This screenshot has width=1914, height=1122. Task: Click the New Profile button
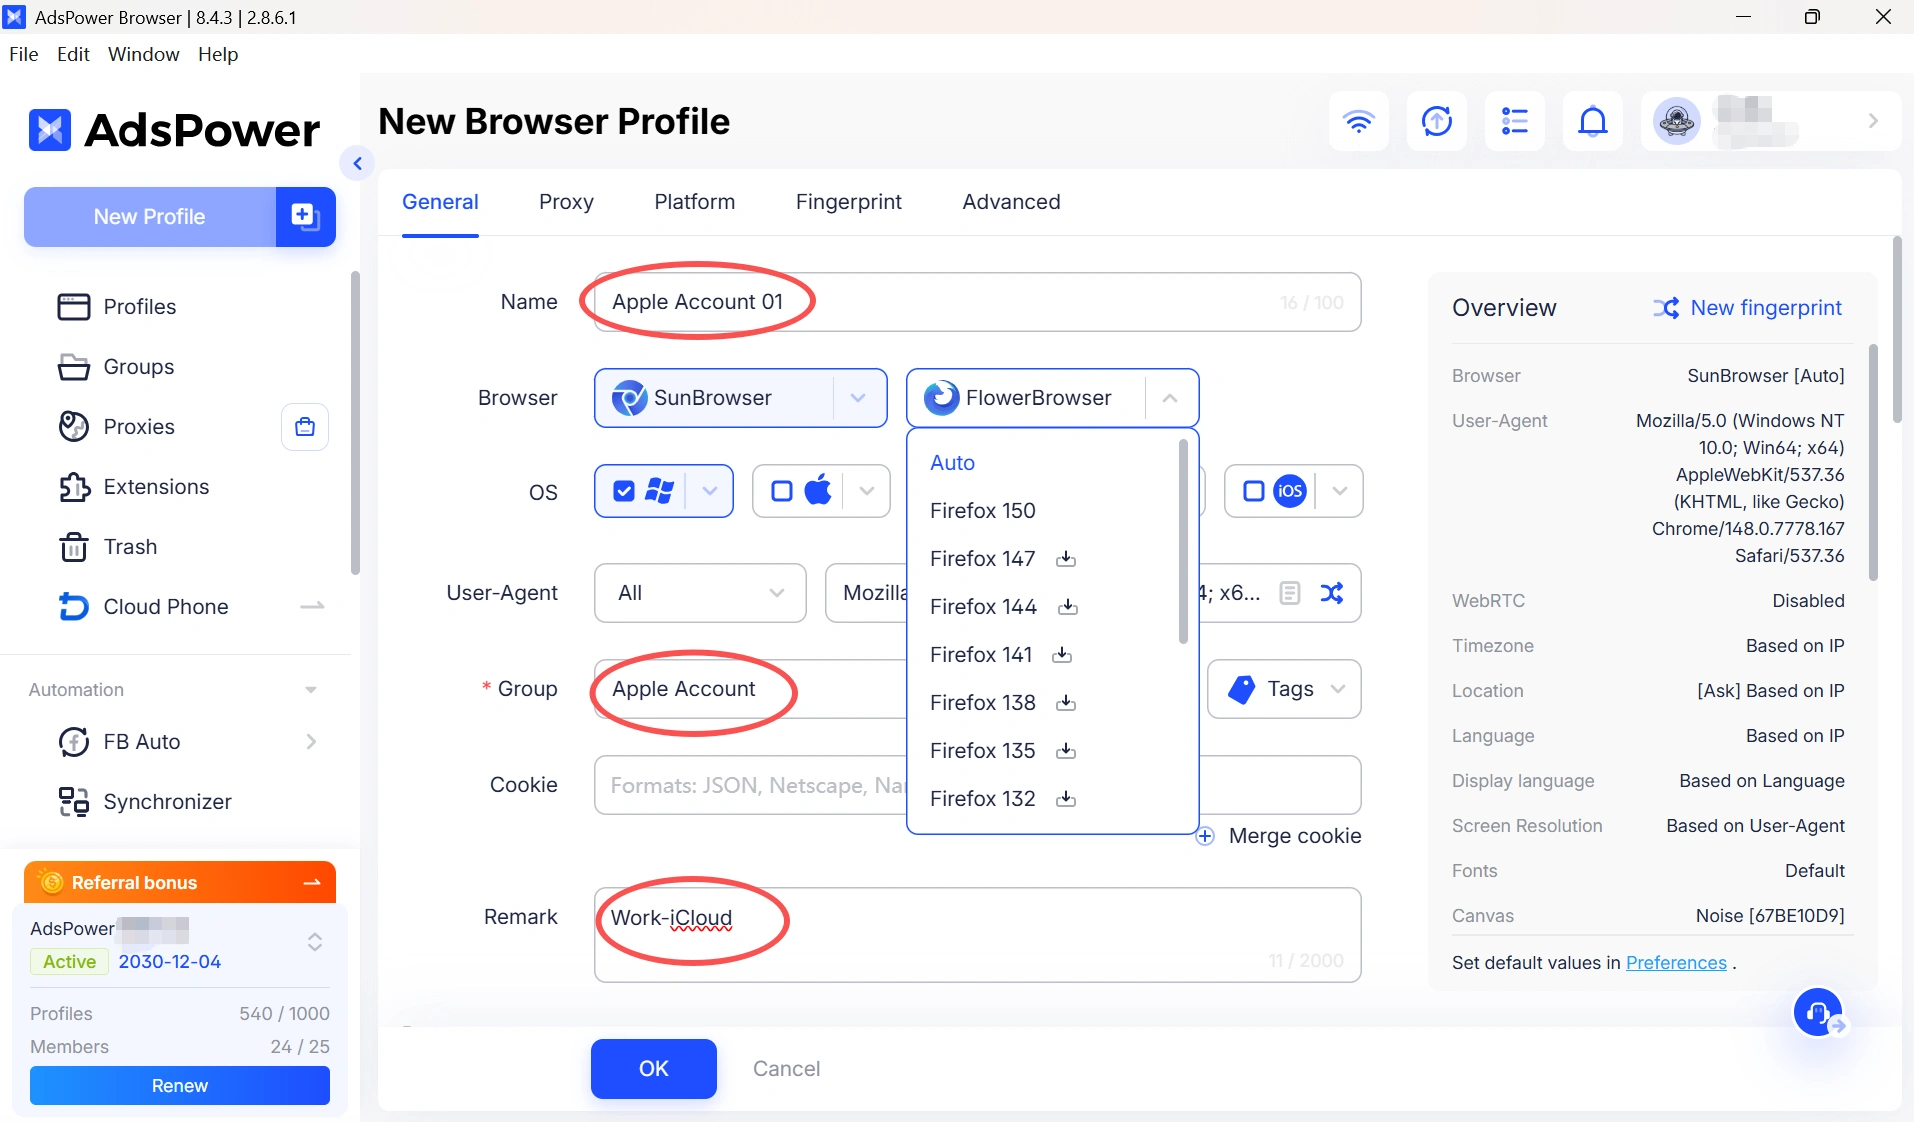tap(149, 217)
